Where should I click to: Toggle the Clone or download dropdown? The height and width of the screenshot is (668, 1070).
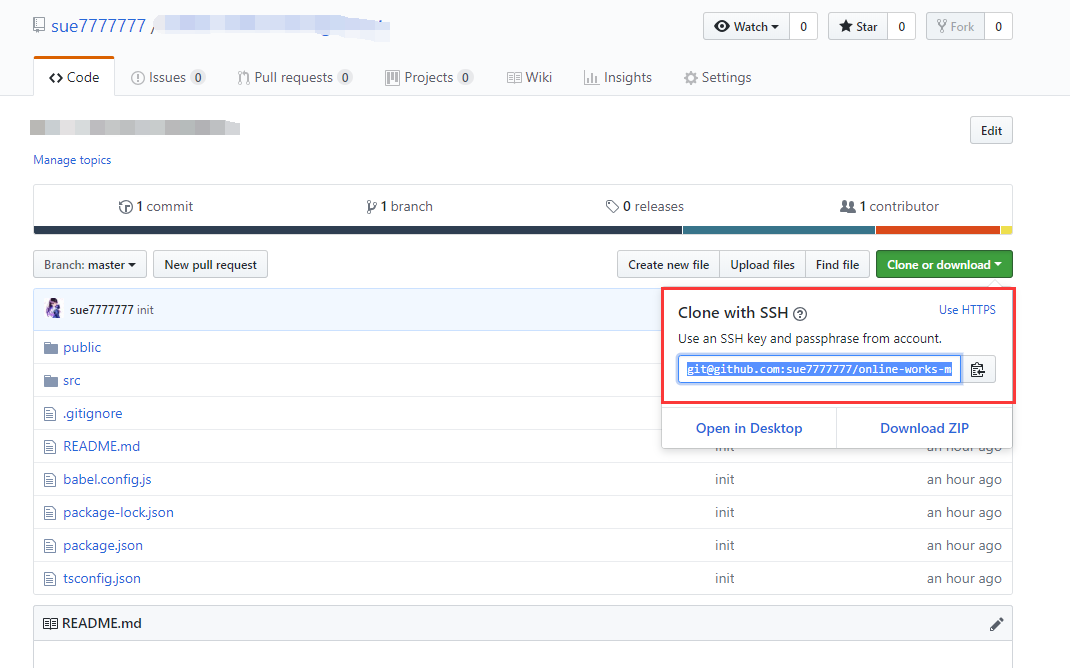[944, 265]
